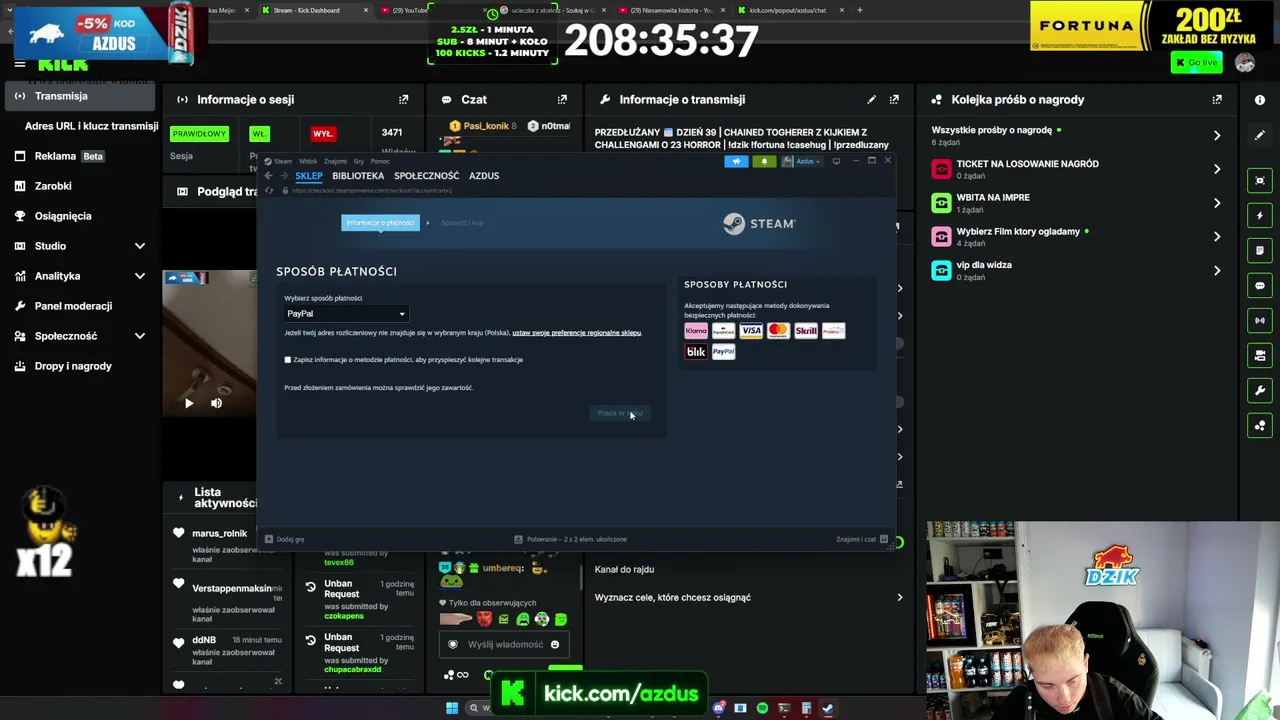1280x720 pixels.
Task: Open the Steam announcements megaphone icon
Action: [736, 161]
